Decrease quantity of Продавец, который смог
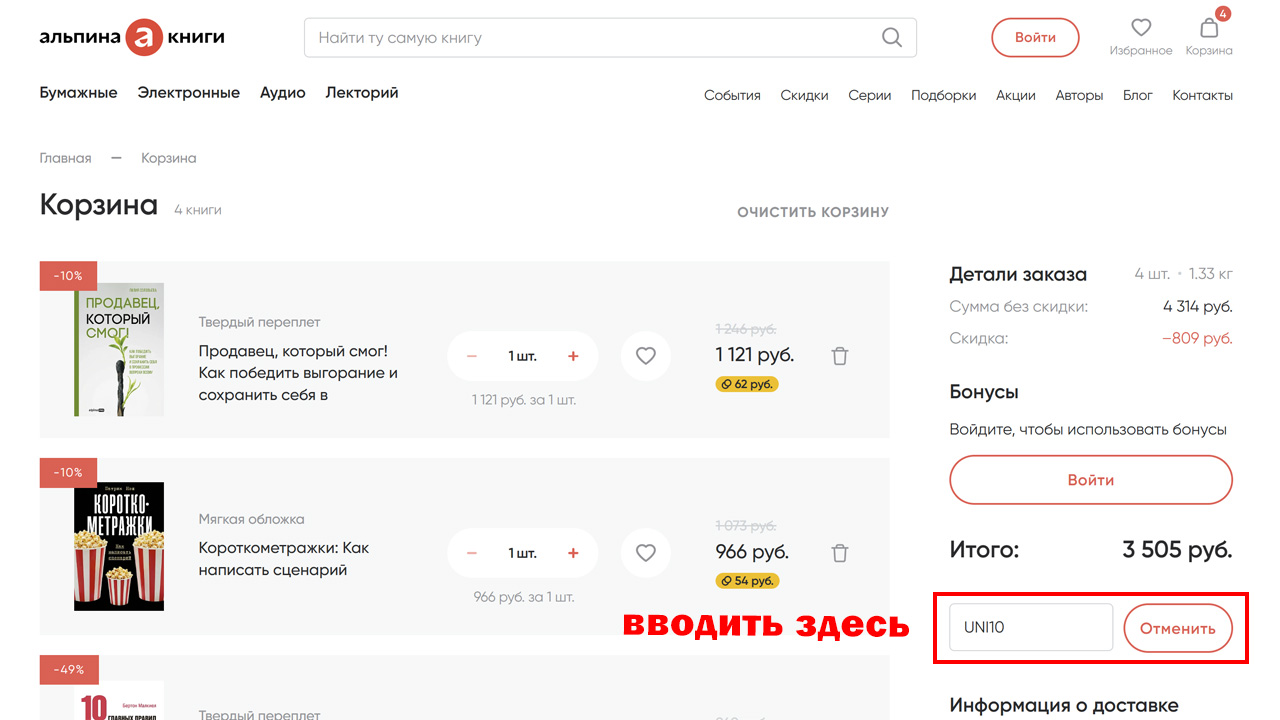 472,356
